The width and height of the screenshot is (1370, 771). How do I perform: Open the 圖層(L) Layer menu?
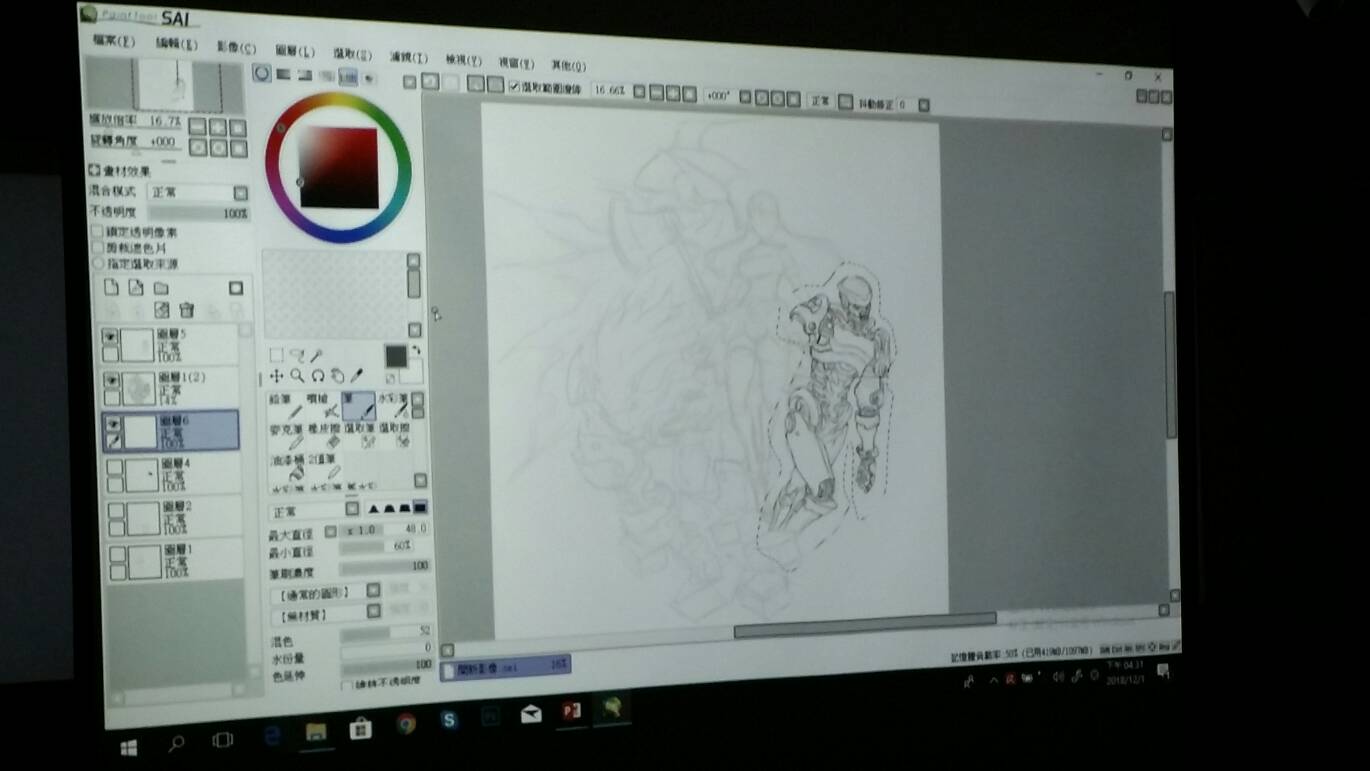point(295,51)
